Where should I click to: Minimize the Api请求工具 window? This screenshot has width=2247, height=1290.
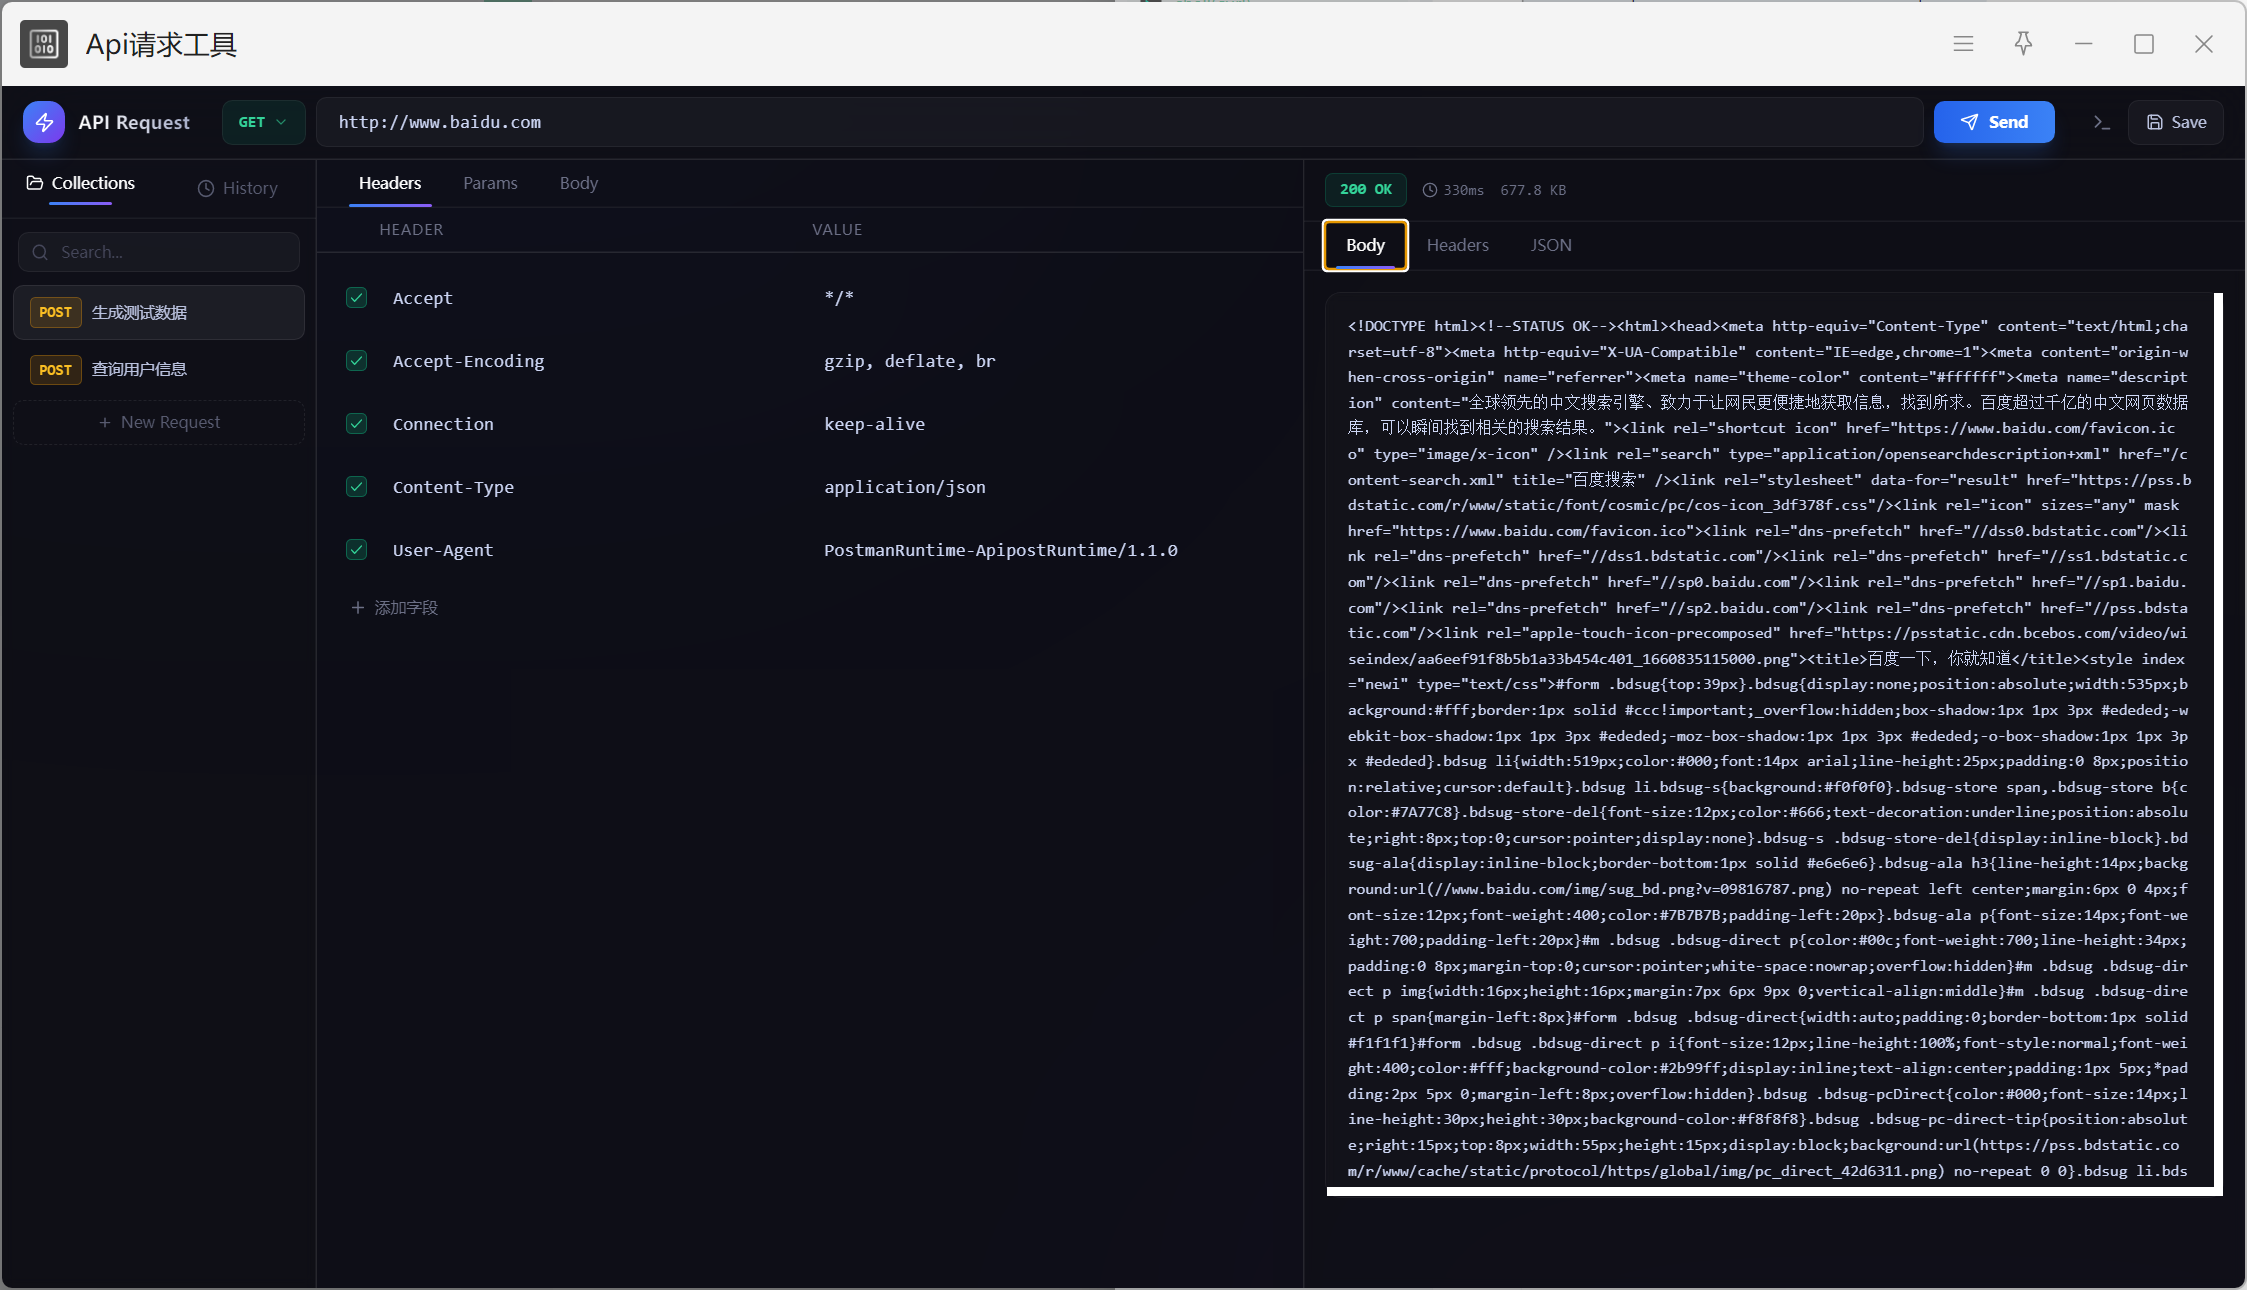2083,44
